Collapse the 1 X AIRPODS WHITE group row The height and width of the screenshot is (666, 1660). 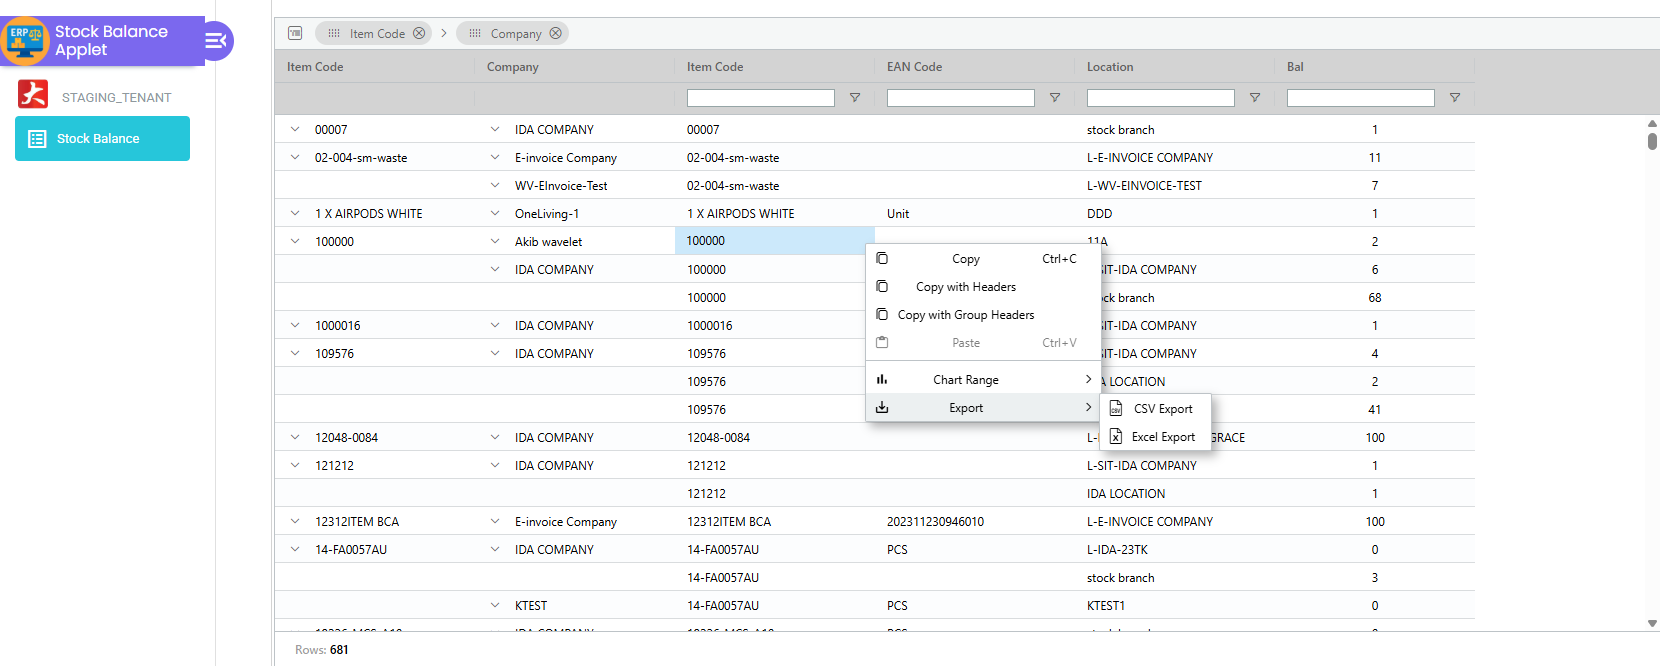(295, 213)
